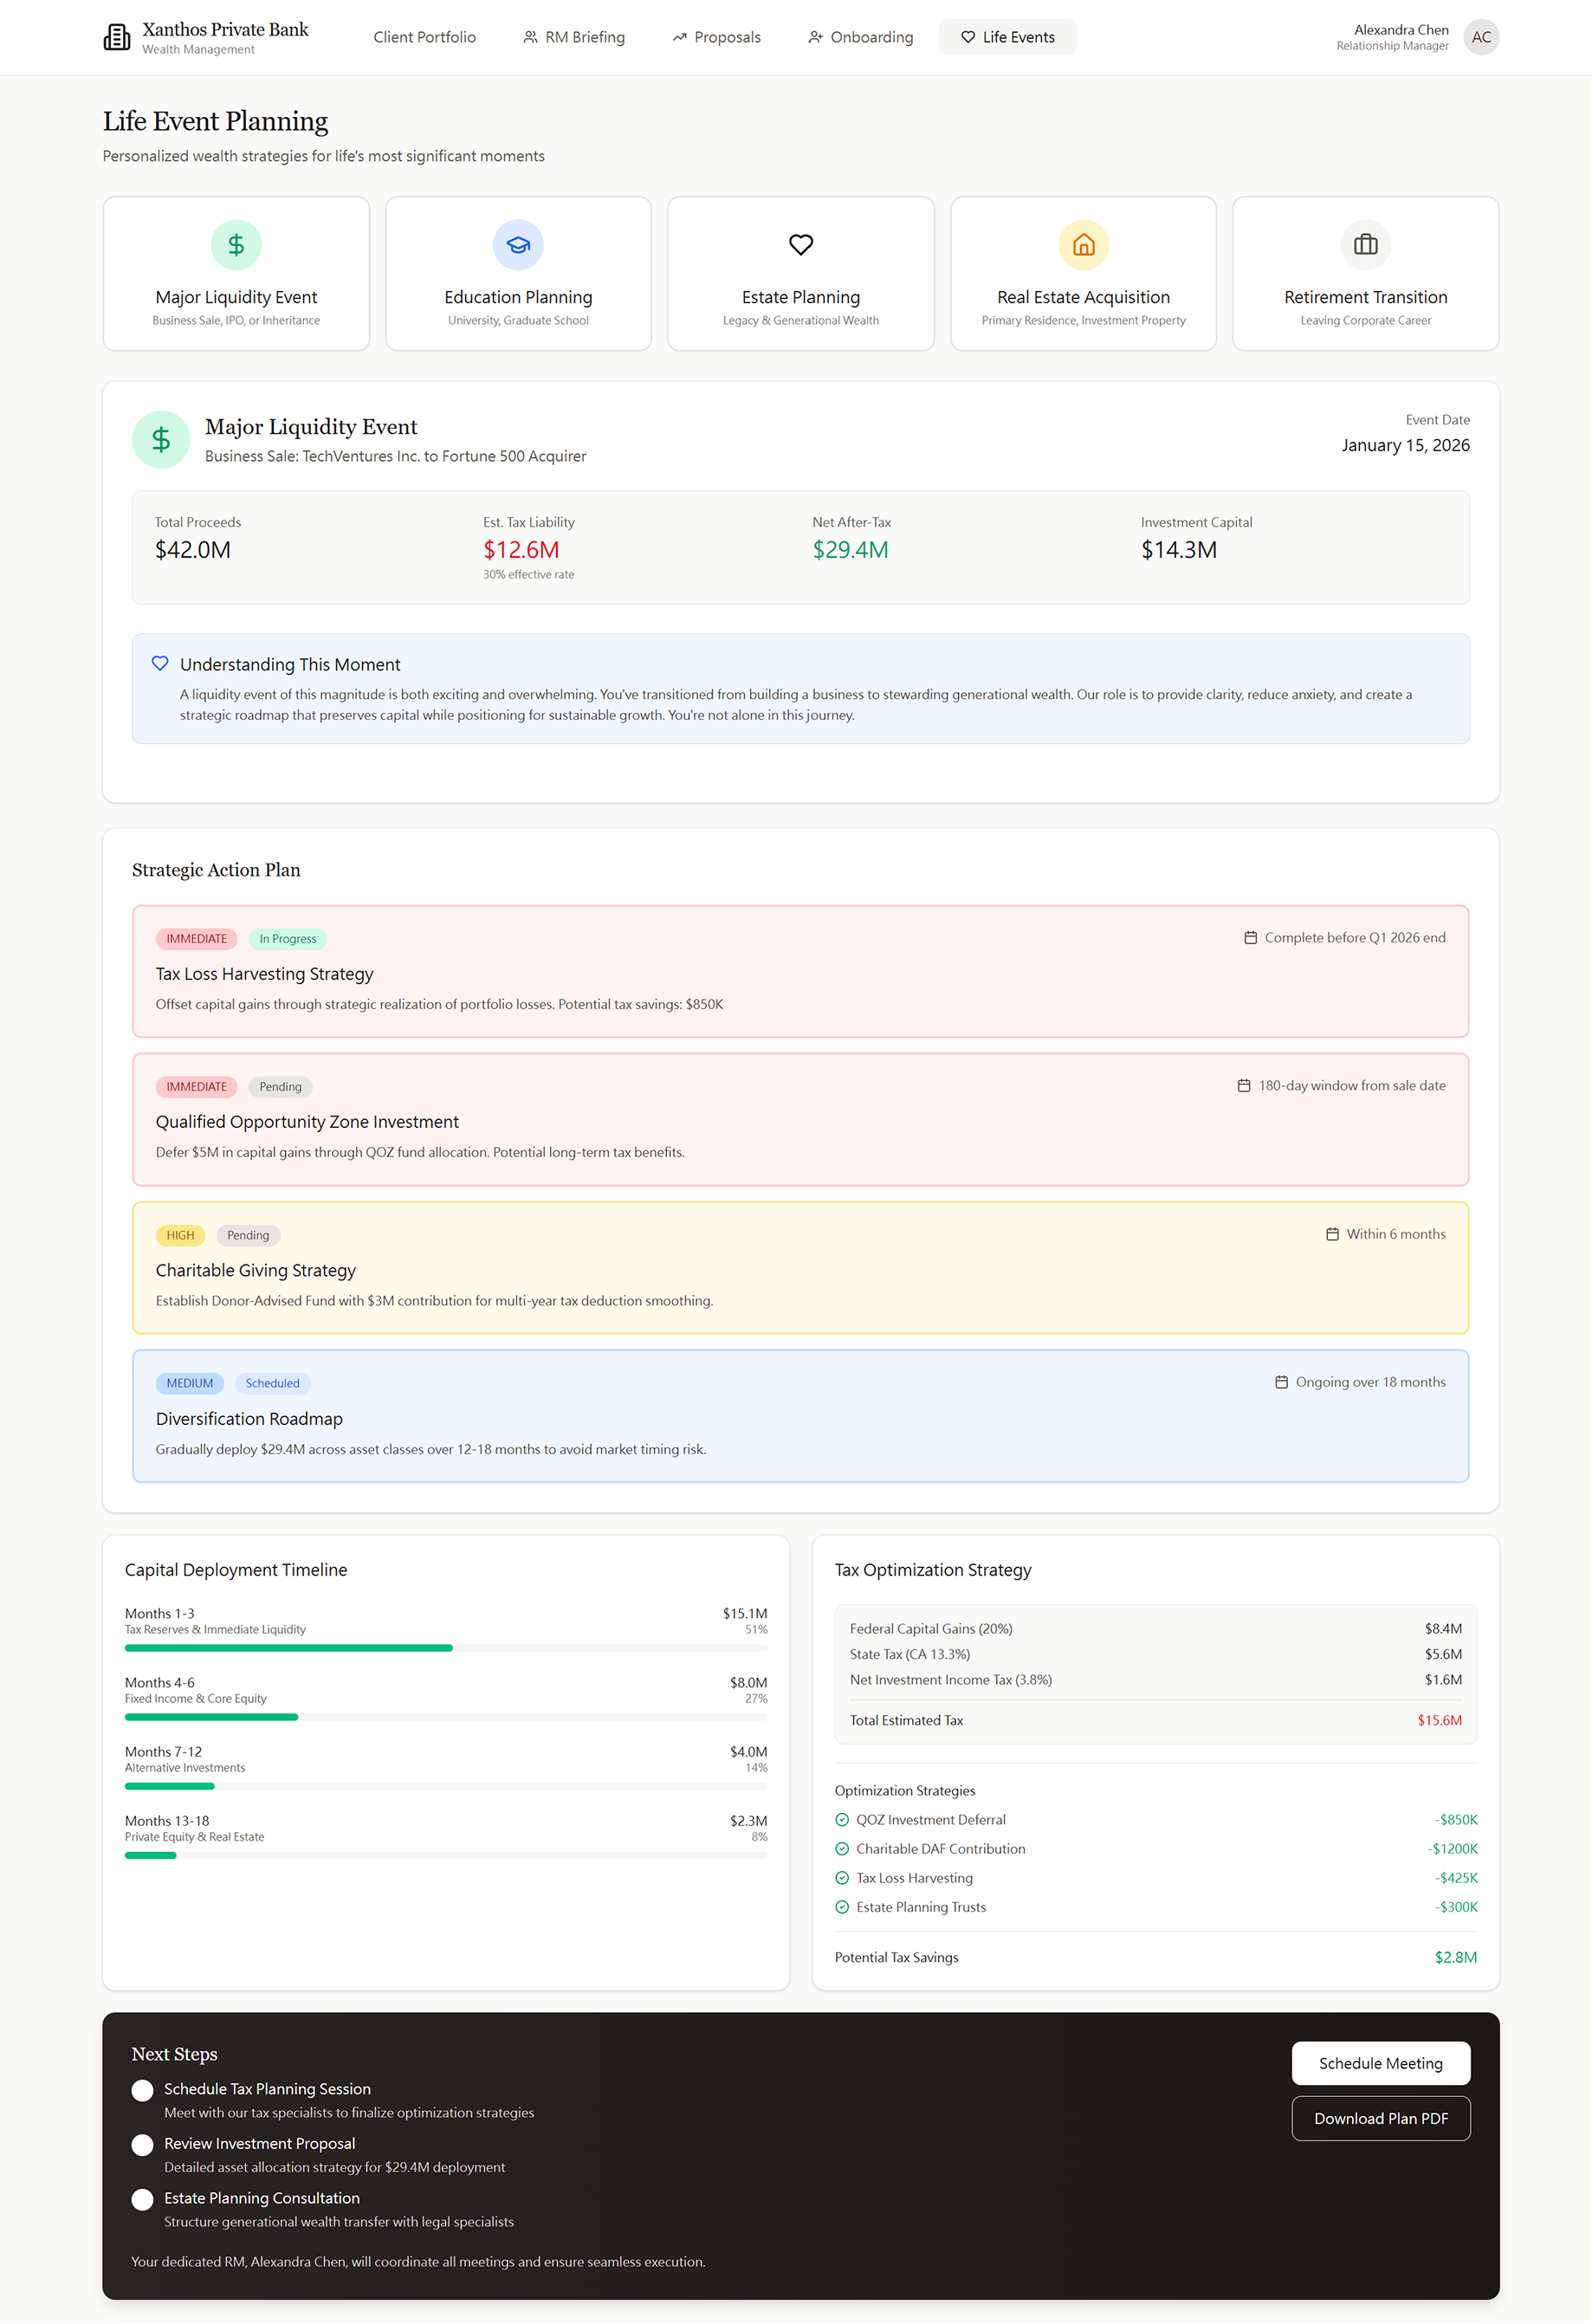Click the Xanthos Private Bank logo icon
The image size is (1592, 2324).
point(117,37)
